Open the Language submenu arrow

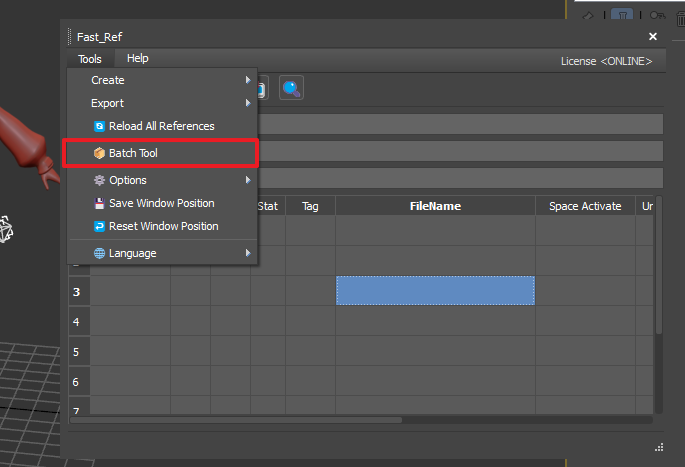(247, 253)
